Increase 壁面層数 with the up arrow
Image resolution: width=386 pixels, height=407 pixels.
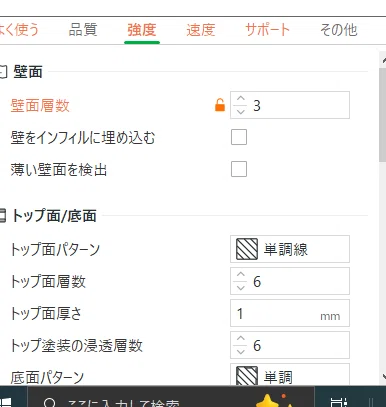coord(241,99)
